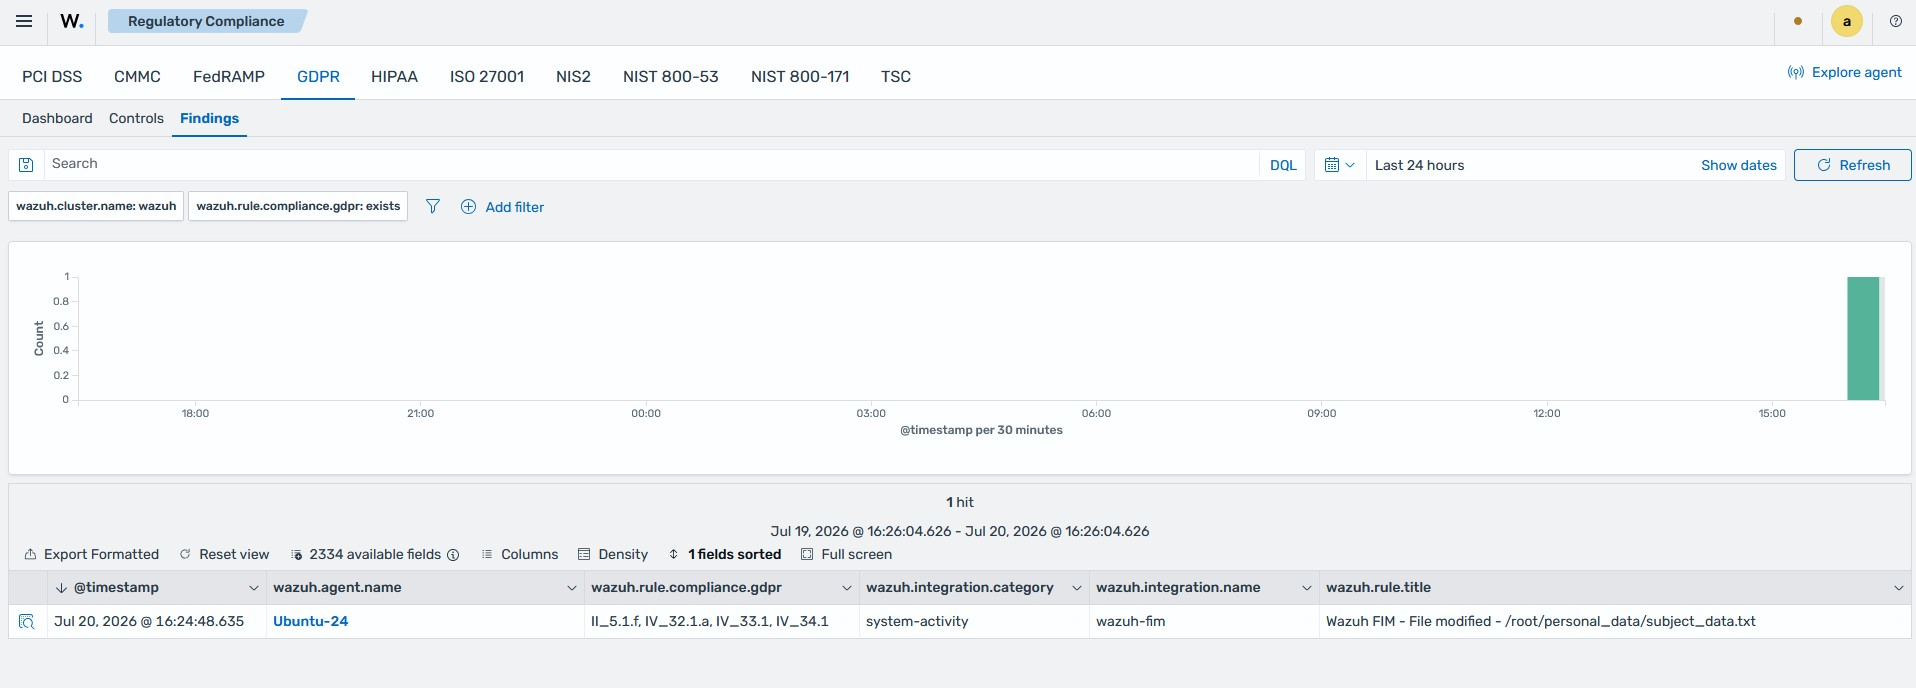This screenshot has height=688, width=1916.
Task: Open Explore agent link
Action: [x=1845, y=72]
